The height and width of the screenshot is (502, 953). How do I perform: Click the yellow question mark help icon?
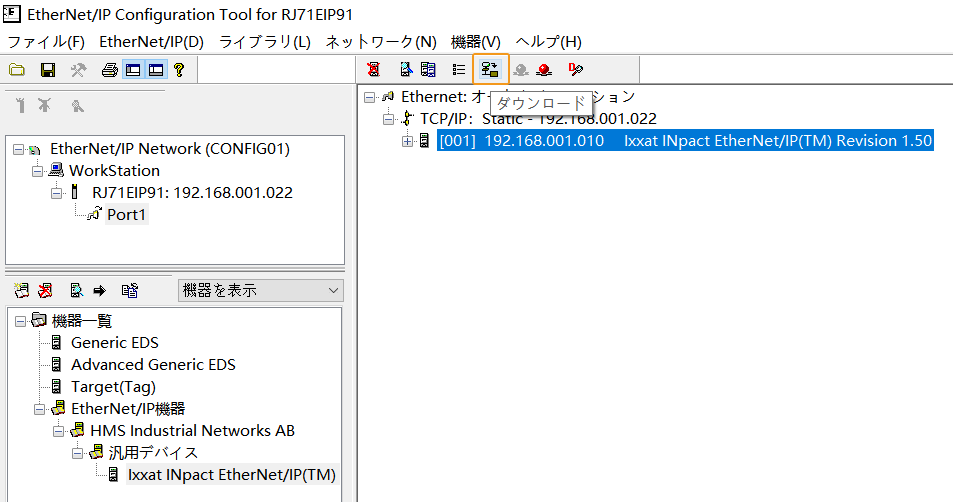(179, 70)
